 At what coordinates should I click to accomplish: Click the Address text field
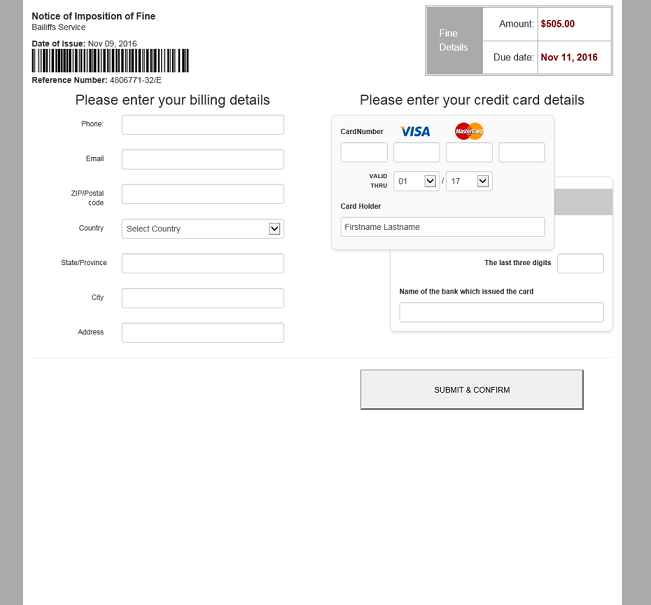[203, 333]
